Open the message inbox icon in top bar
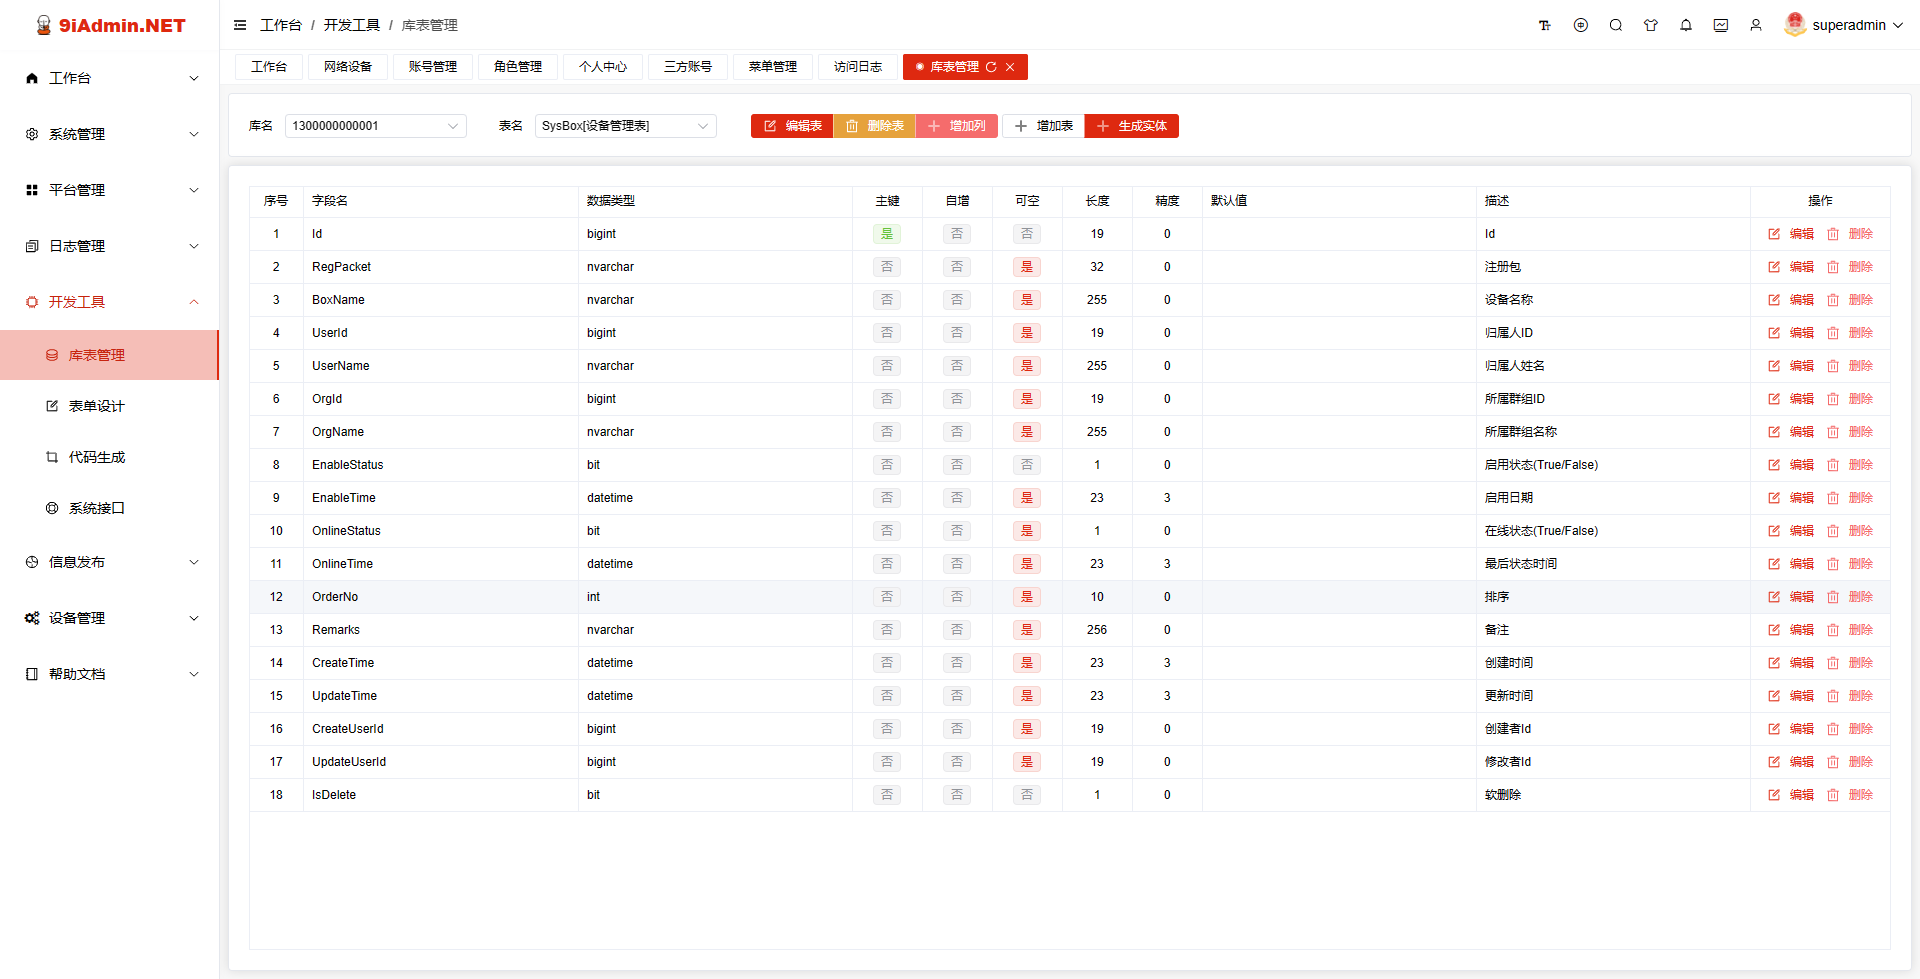This screenshot has height=979, width=1920. 1721,25
